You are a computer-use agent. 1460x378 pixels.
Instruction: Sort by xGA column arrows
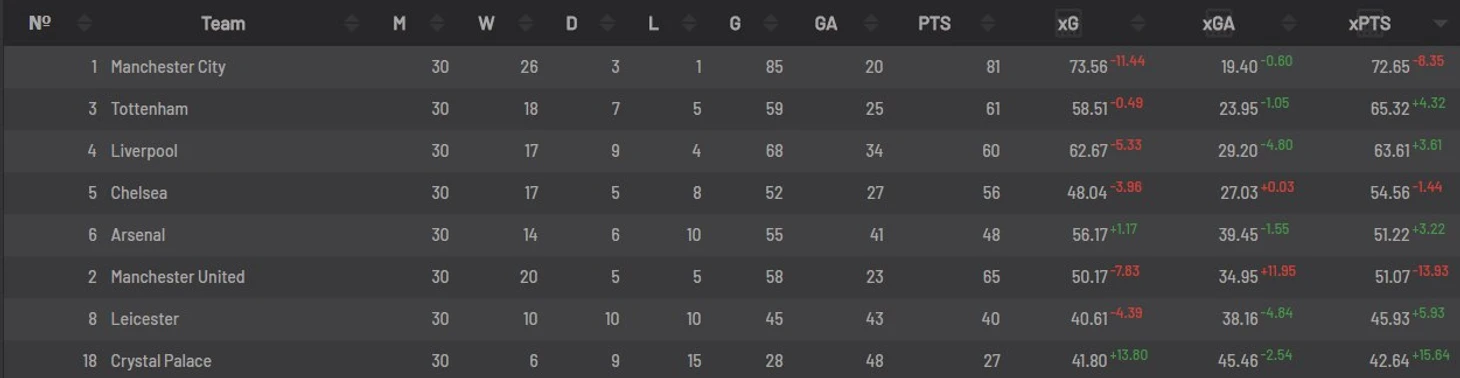pyautogui.click(x=1289, y=23)
